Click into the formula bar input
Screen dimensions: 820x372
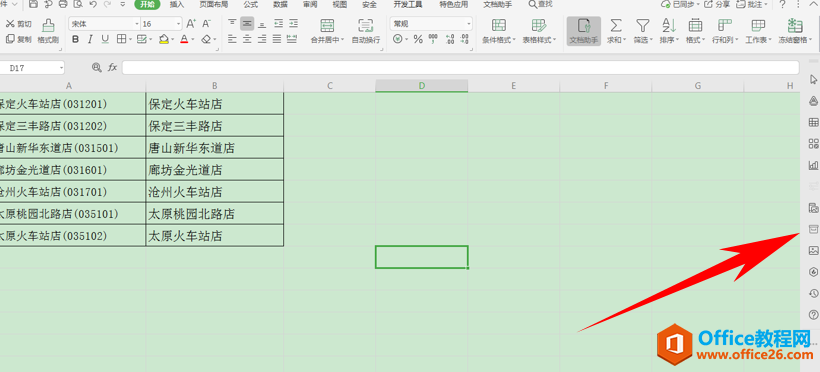[x=460, y=68]
